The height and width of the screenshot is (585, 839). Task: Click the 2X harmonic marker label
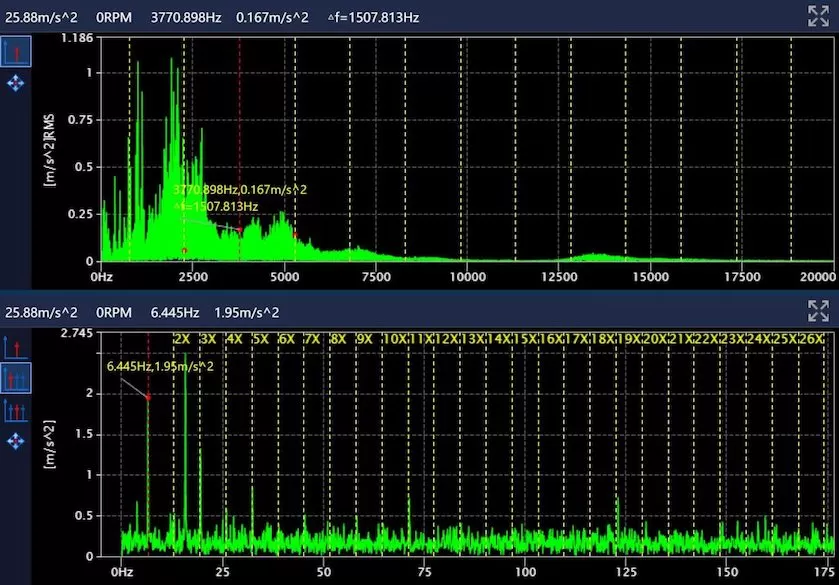[182, 340]
